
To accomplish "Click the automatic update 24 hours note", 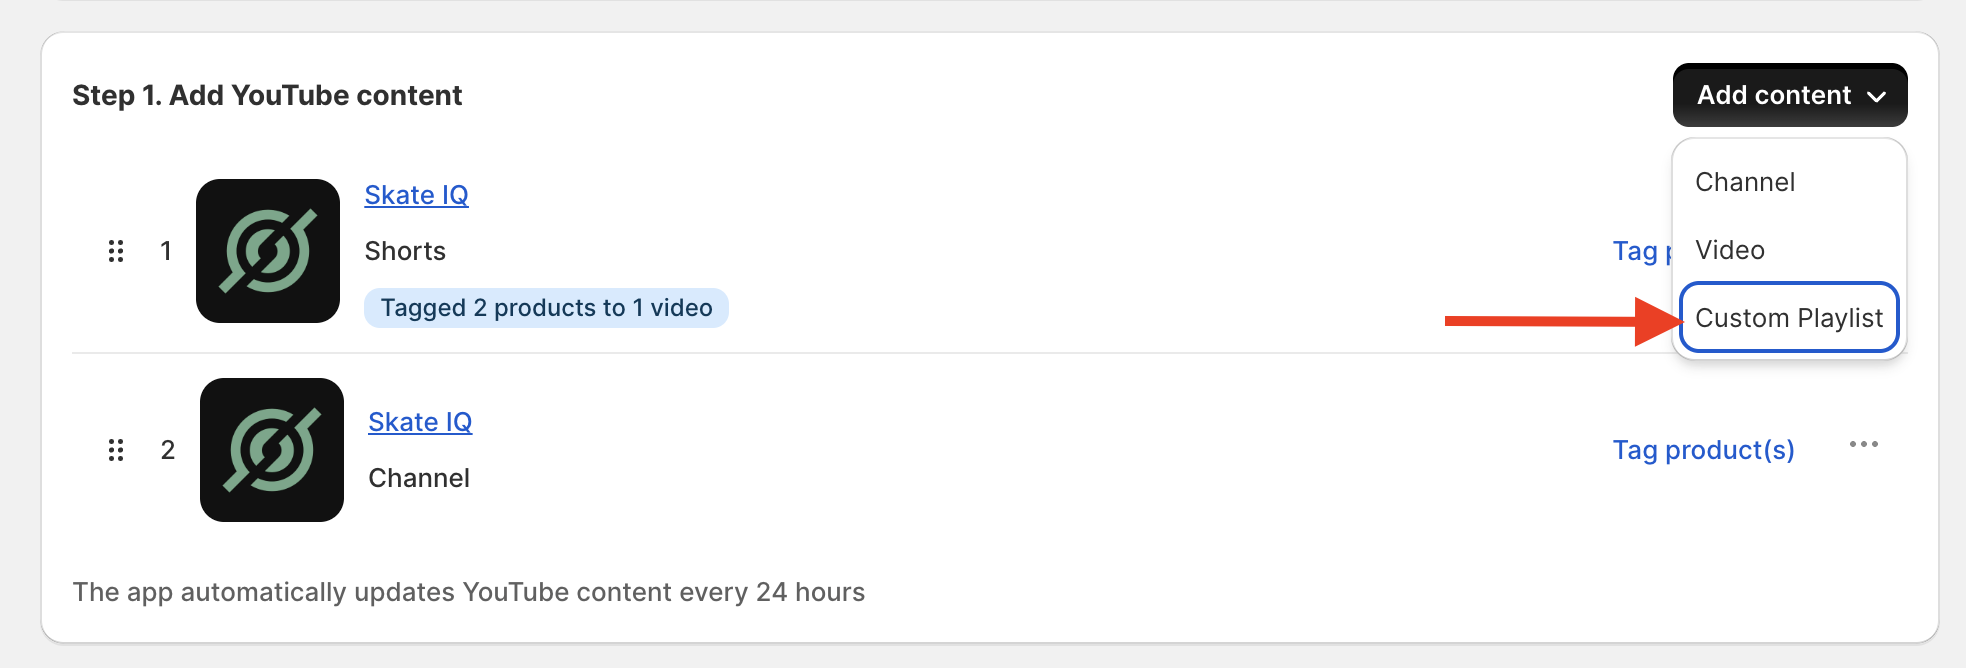I will click(x=468, y=592).
